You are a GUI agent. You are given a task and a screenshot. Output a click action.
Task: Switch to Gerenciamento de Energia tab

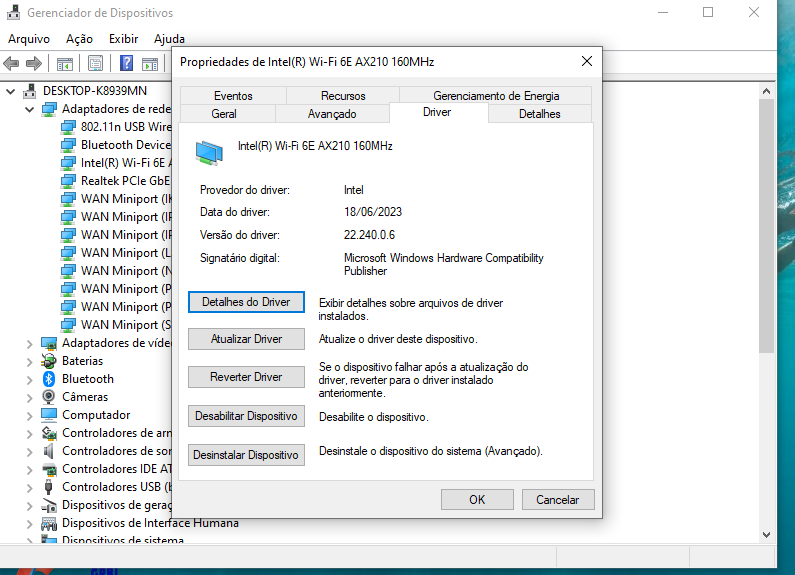[496, 96]
